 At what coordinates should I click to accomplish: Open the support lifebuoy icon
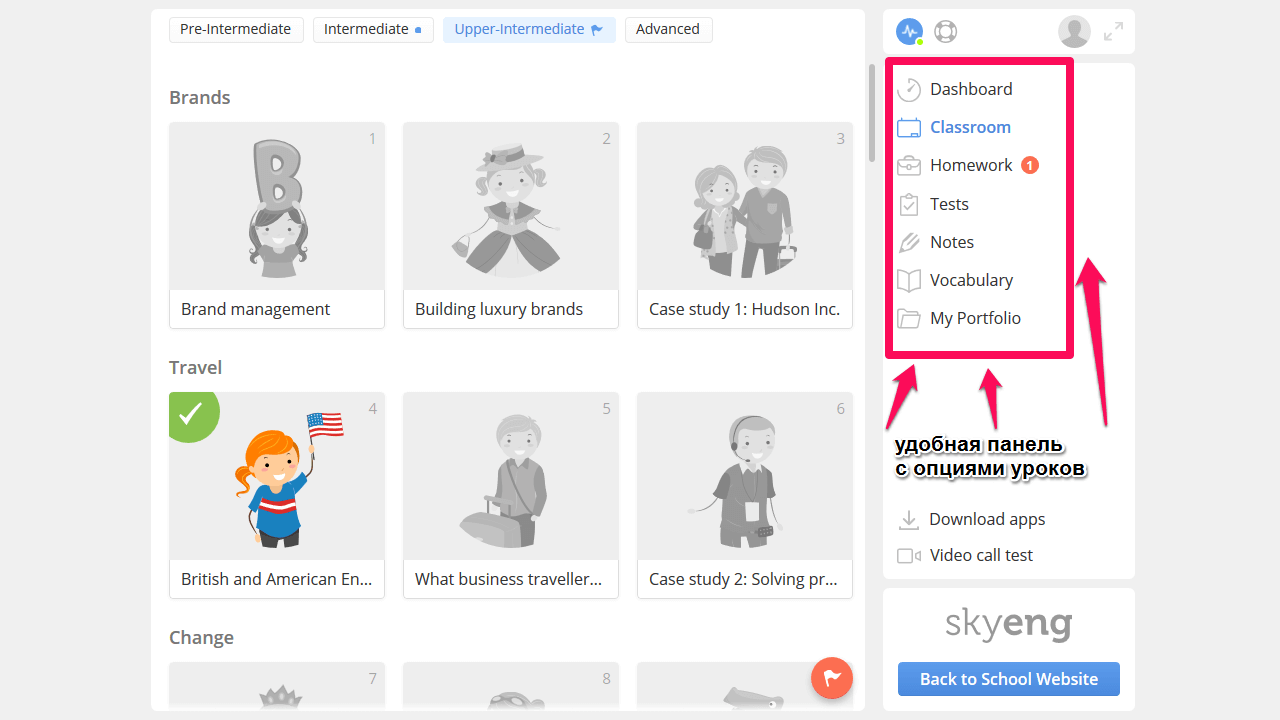point(945,31)
